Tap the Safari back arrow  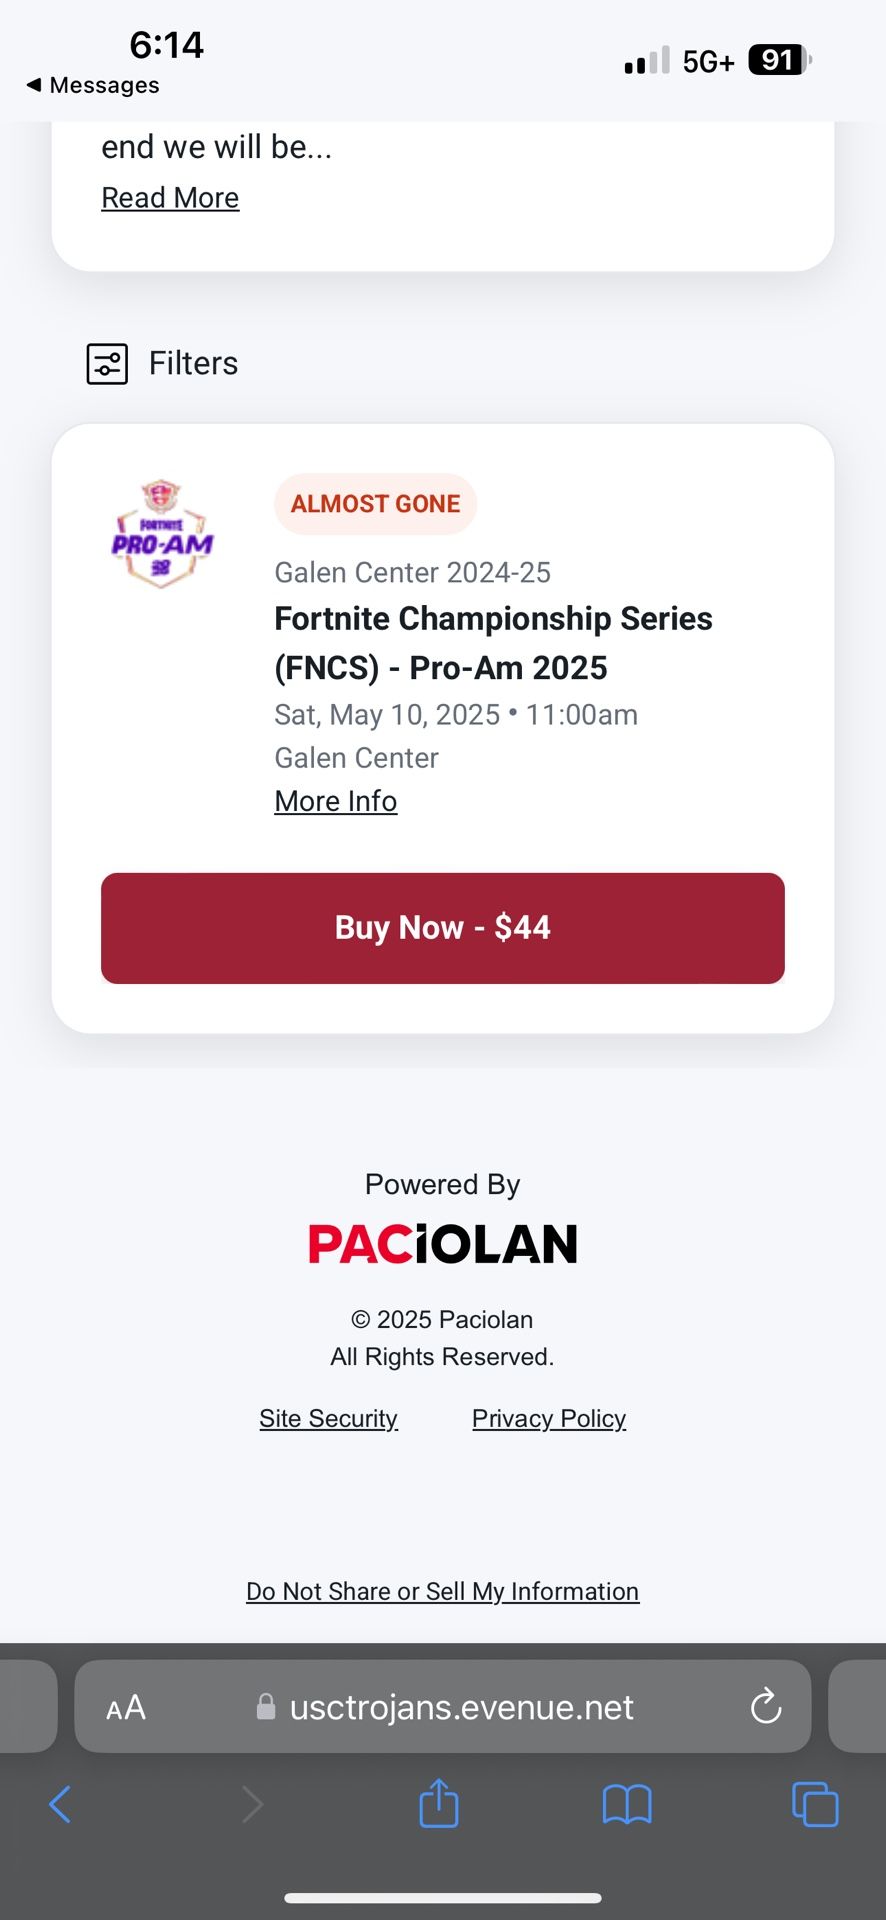point(60,1805)
